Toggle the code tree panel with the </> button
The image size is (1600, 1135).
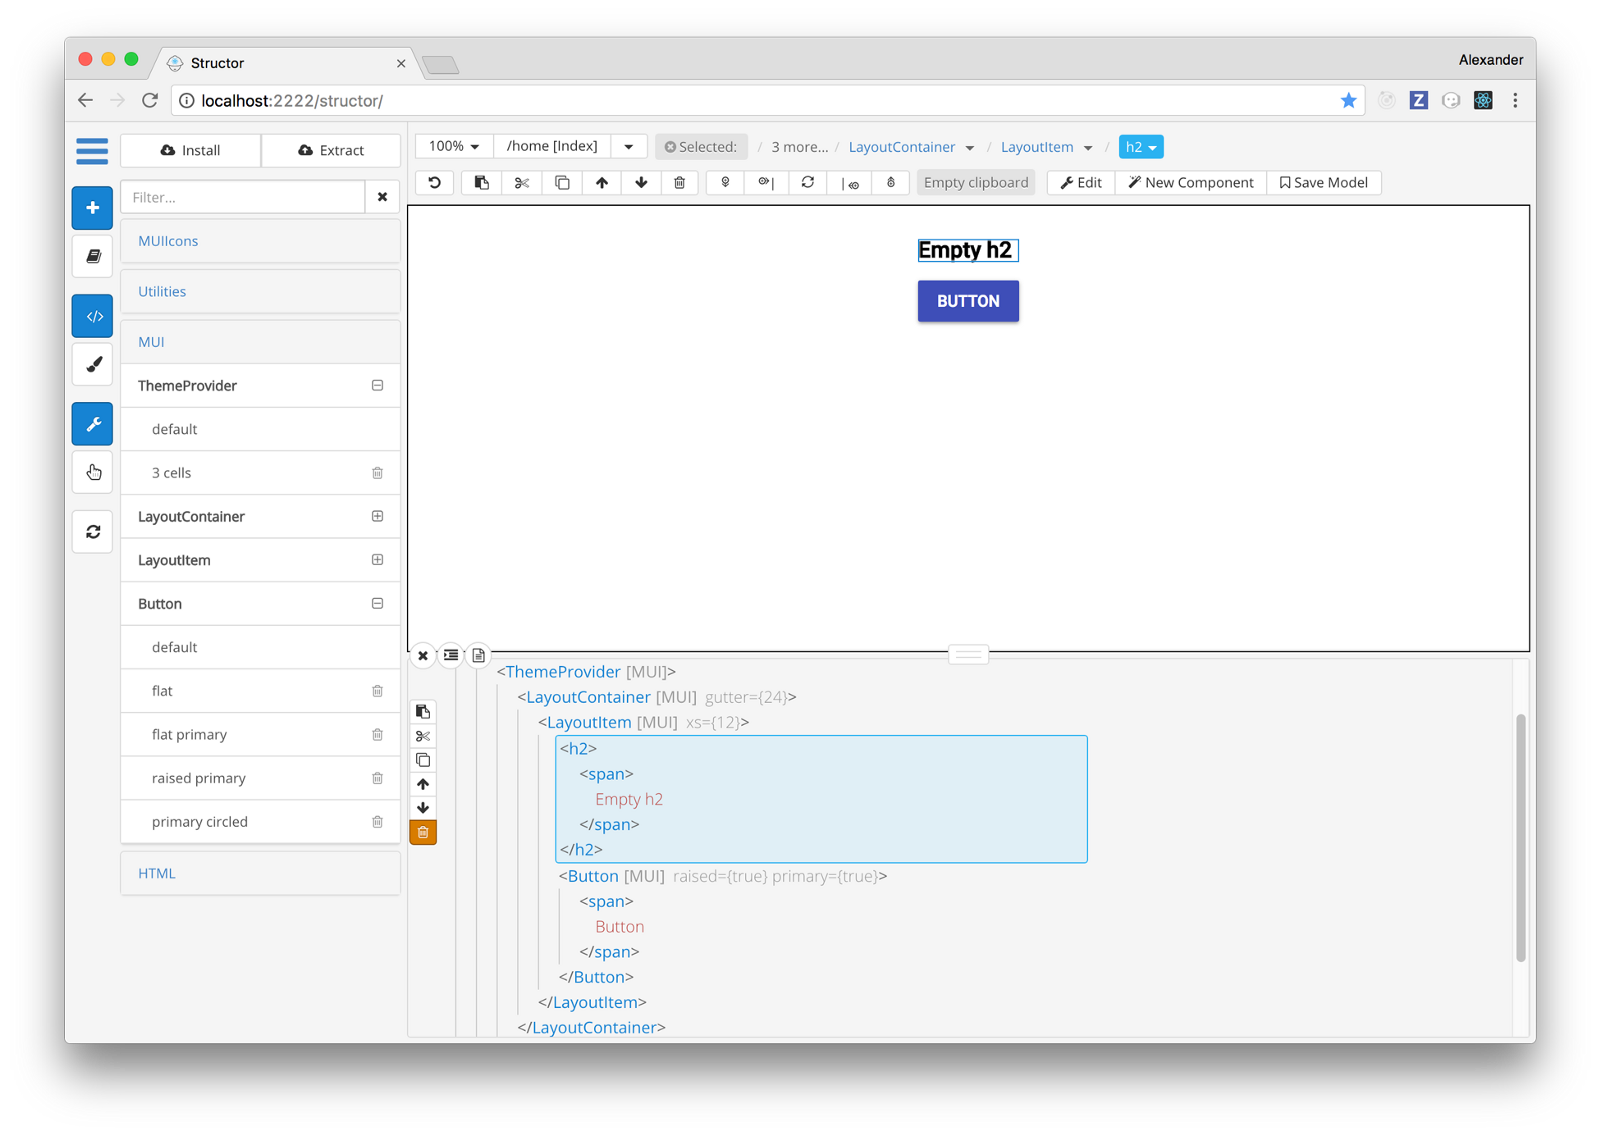click(93, 316)
